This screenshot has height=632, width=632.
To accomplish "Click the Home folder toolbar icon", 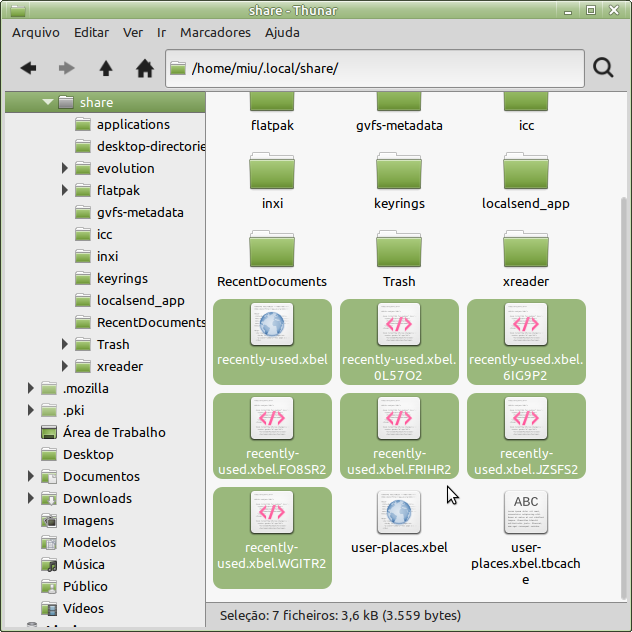I will pyautogui.click(x=145, y=68).
